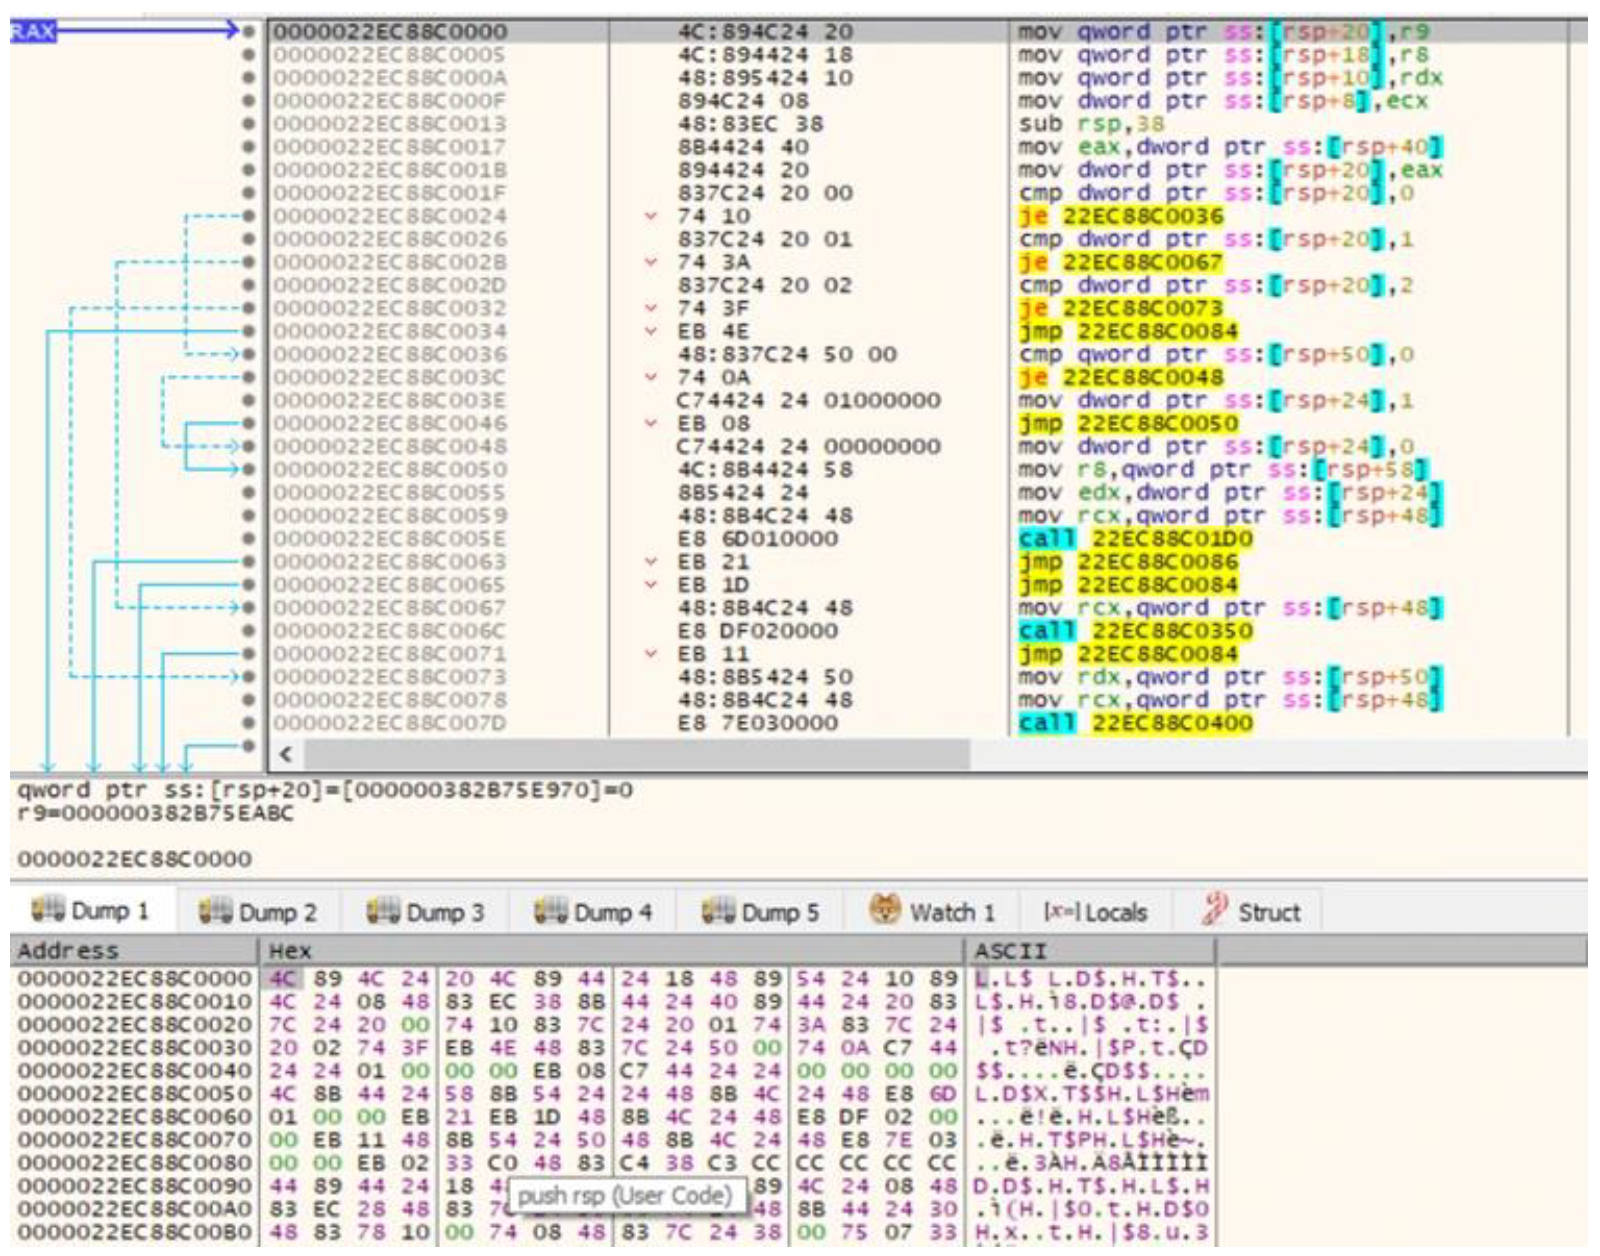The image size is (1600, 1256).
Task: Click jump arrow beside bytes 74 10
Action: click(652, 216)
